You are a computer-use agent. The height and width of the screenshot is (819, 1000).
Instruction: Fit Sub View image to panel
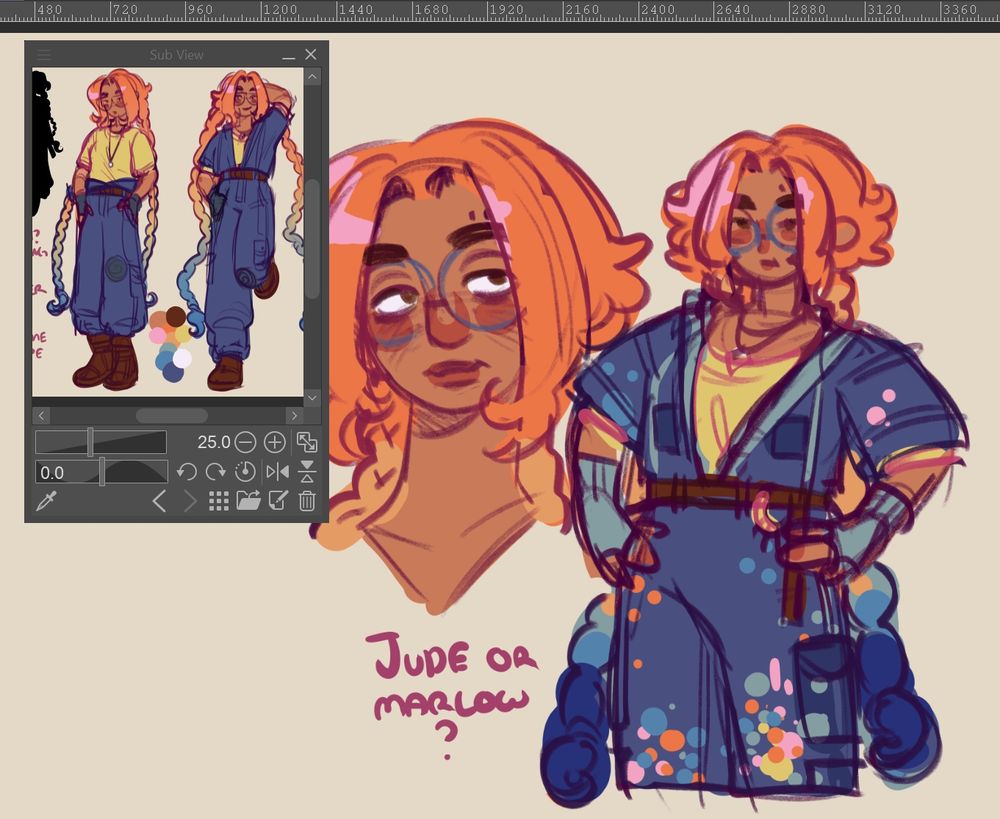(x=307, y=442)
